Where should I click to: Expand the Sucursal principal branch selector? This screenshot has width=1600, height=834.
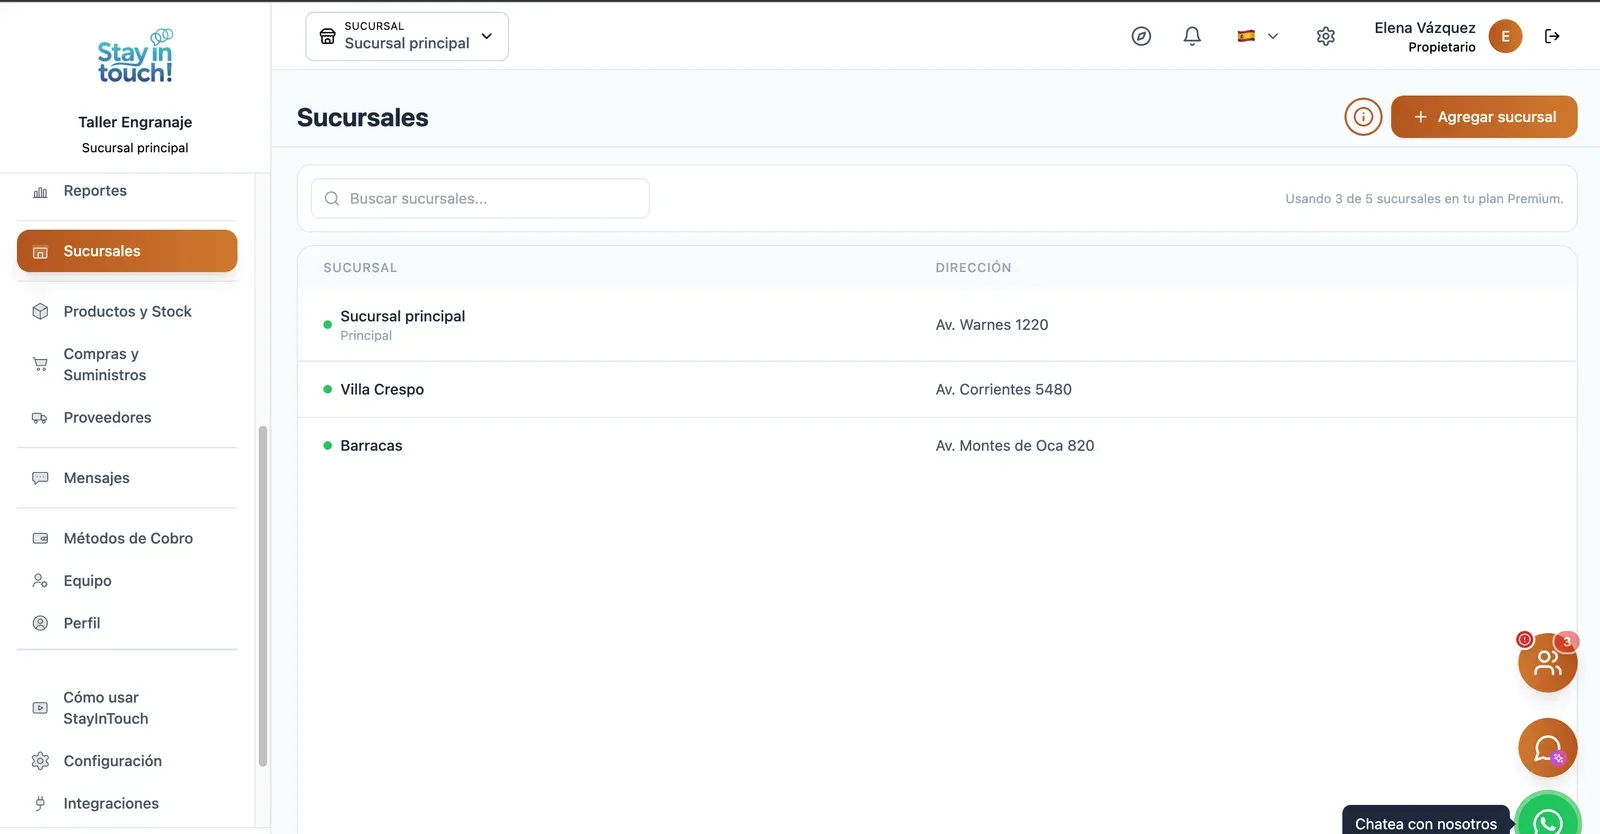tap(407, 36)
